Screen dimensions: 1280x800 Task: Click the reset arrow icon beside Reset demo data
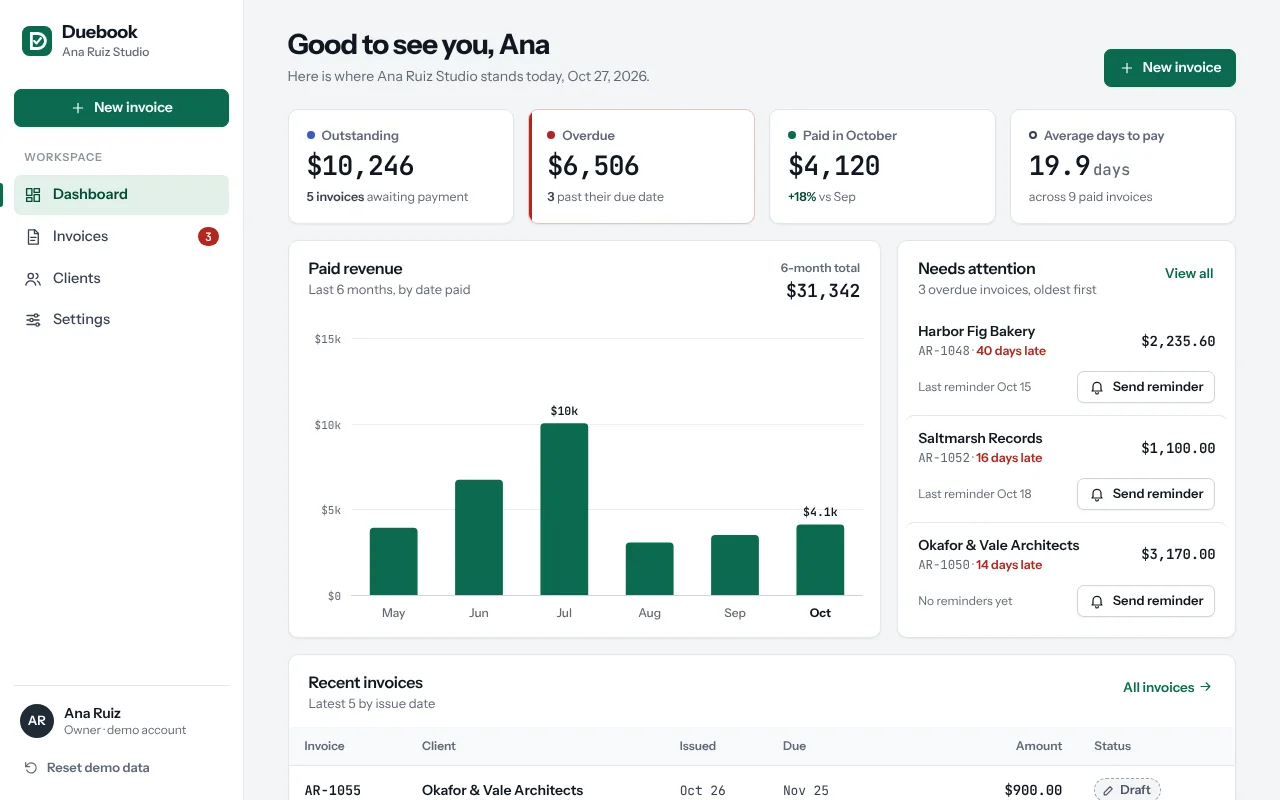coord(31,768)
